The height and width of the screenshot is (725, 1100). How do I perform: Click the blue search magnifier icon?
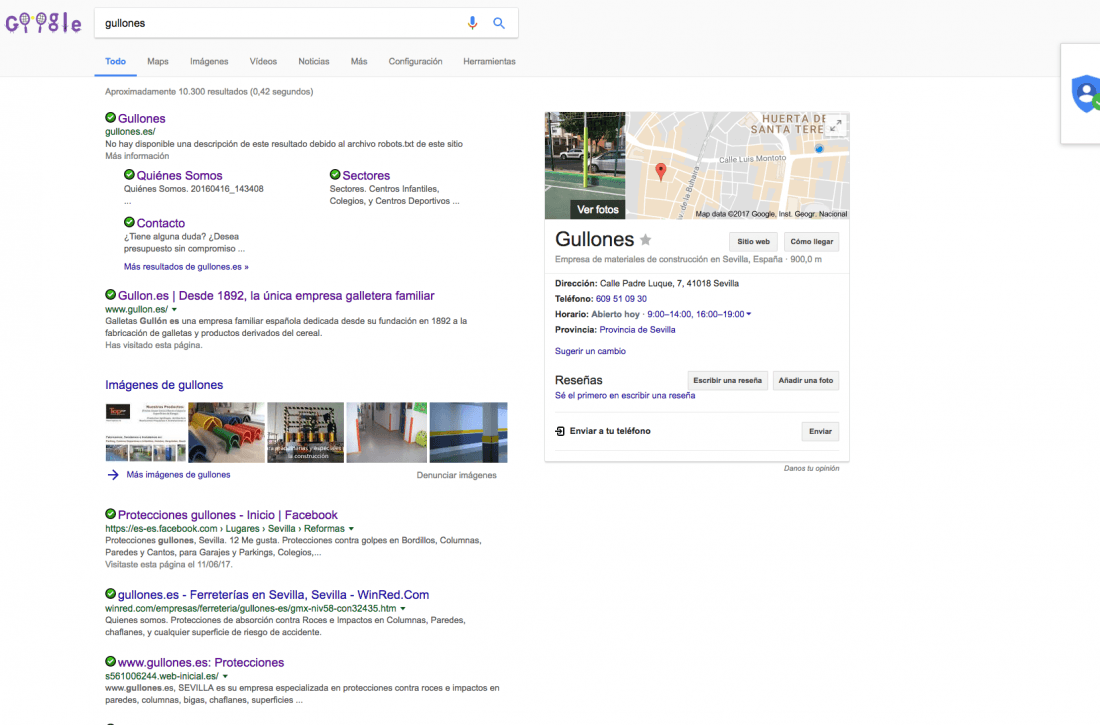pyautogui.click(x=499, y=23)
